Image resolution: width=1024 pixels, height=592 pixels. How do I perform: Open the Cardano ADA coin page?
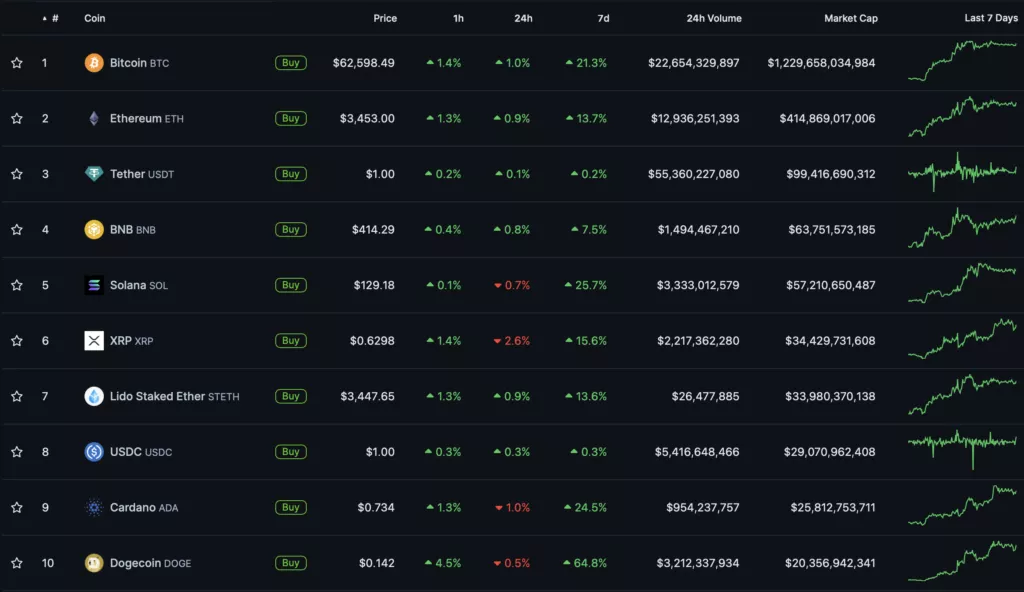[144, 507]
